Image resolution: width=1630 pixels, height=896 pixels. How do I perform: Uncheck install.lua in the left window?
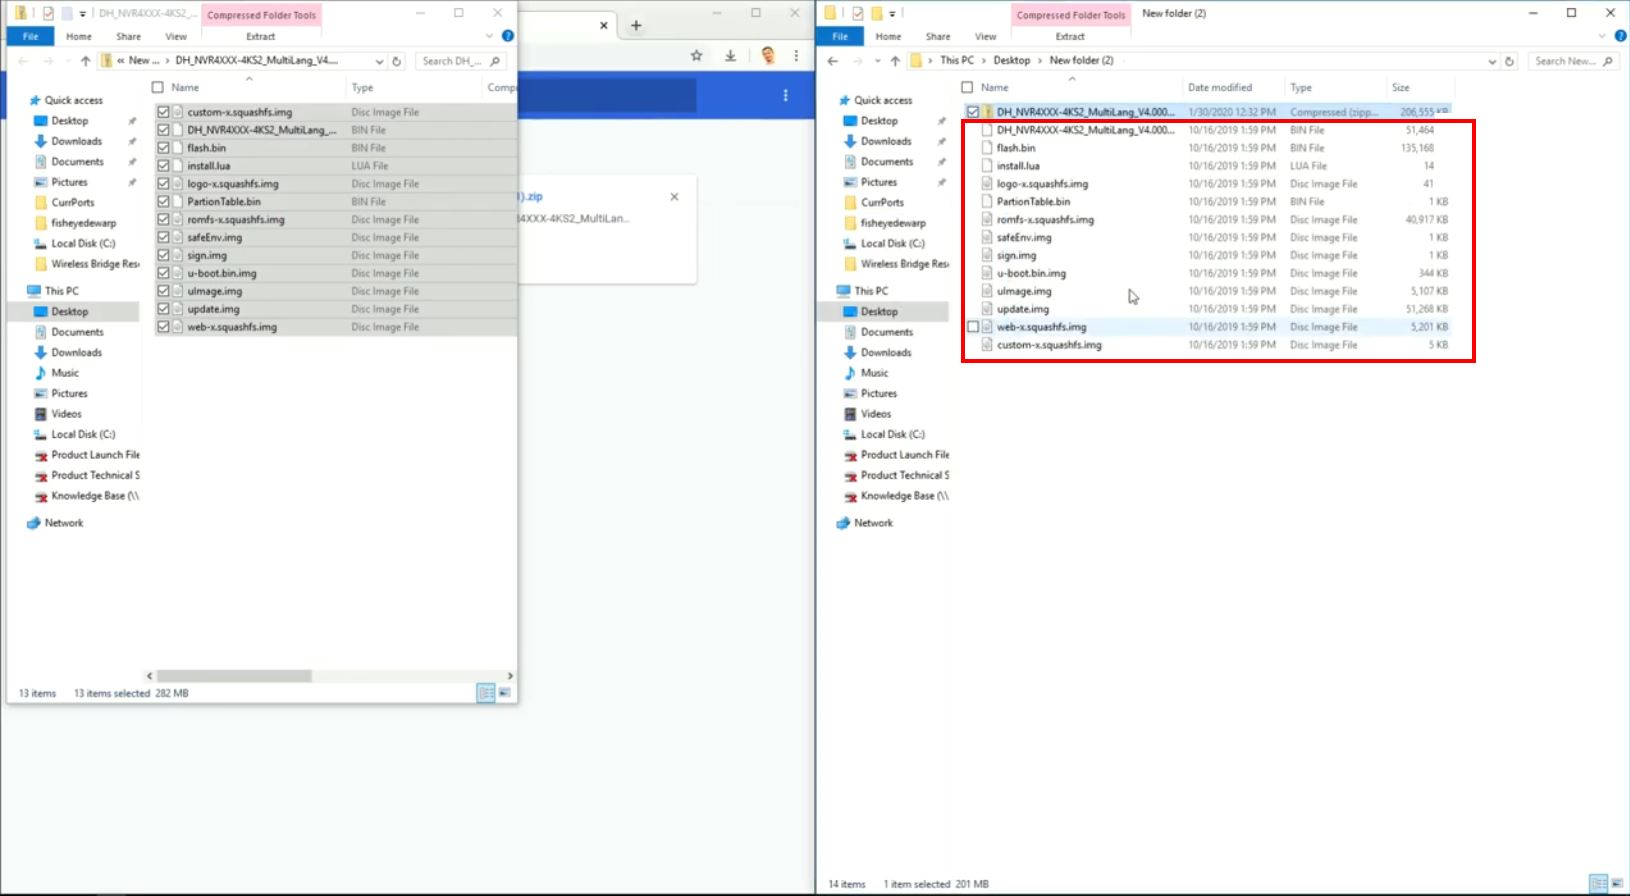[x=163, y=166]
